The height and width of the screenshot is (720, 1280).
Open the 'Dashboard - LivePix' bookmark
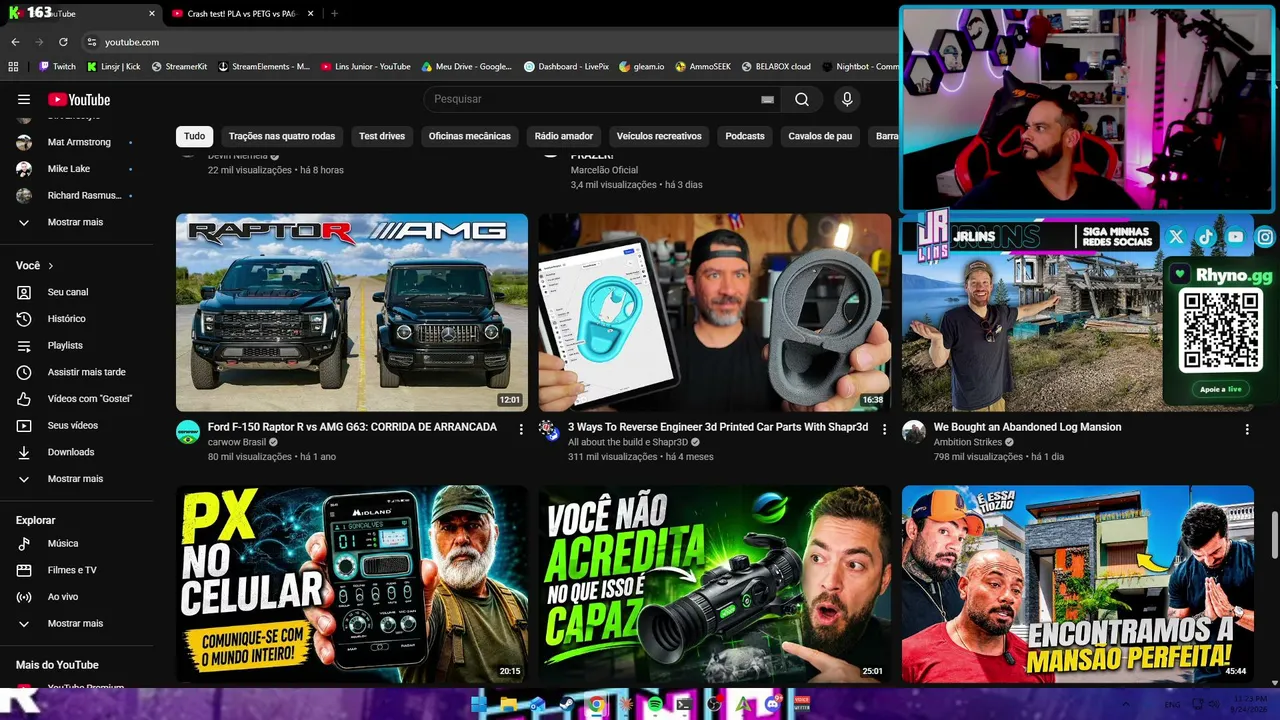click(566, 66)
